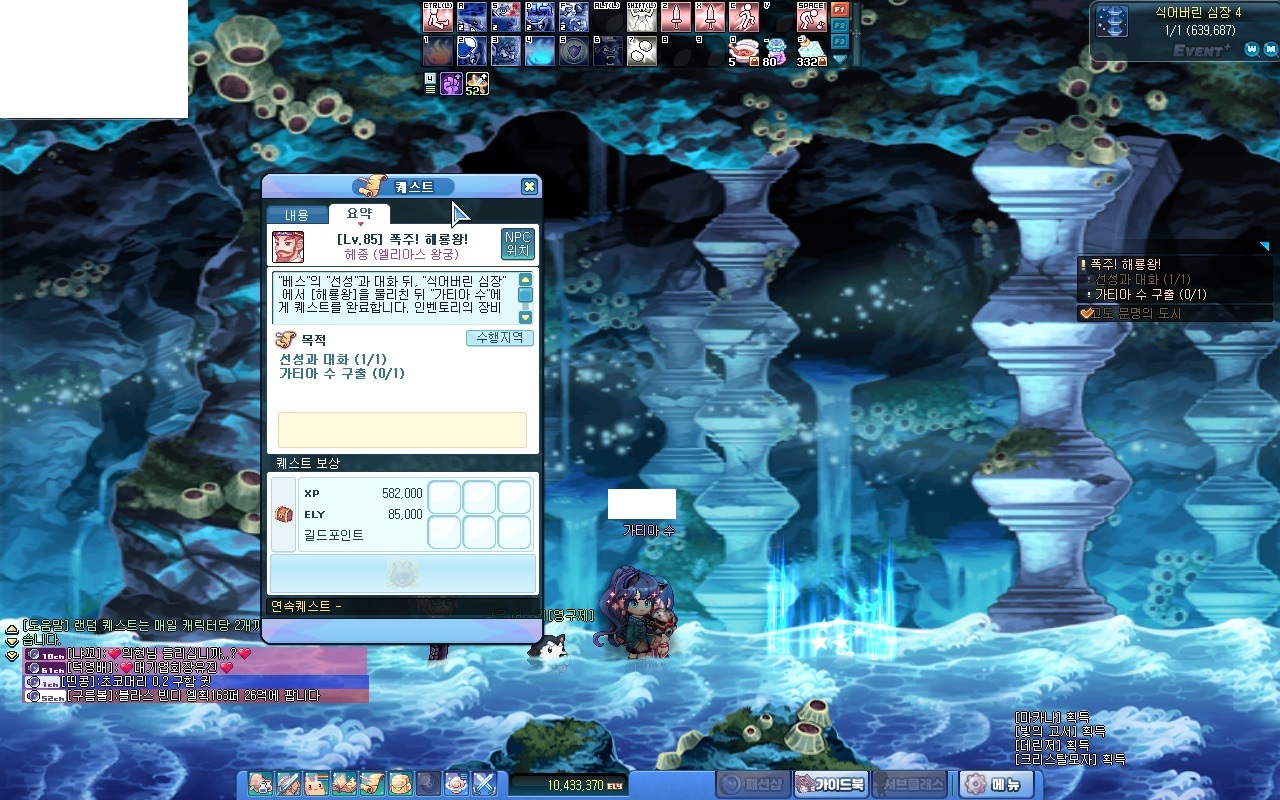Use the crystal item with count 332
Viewport: 1280px width, 800px height.
tap(812, 51)
